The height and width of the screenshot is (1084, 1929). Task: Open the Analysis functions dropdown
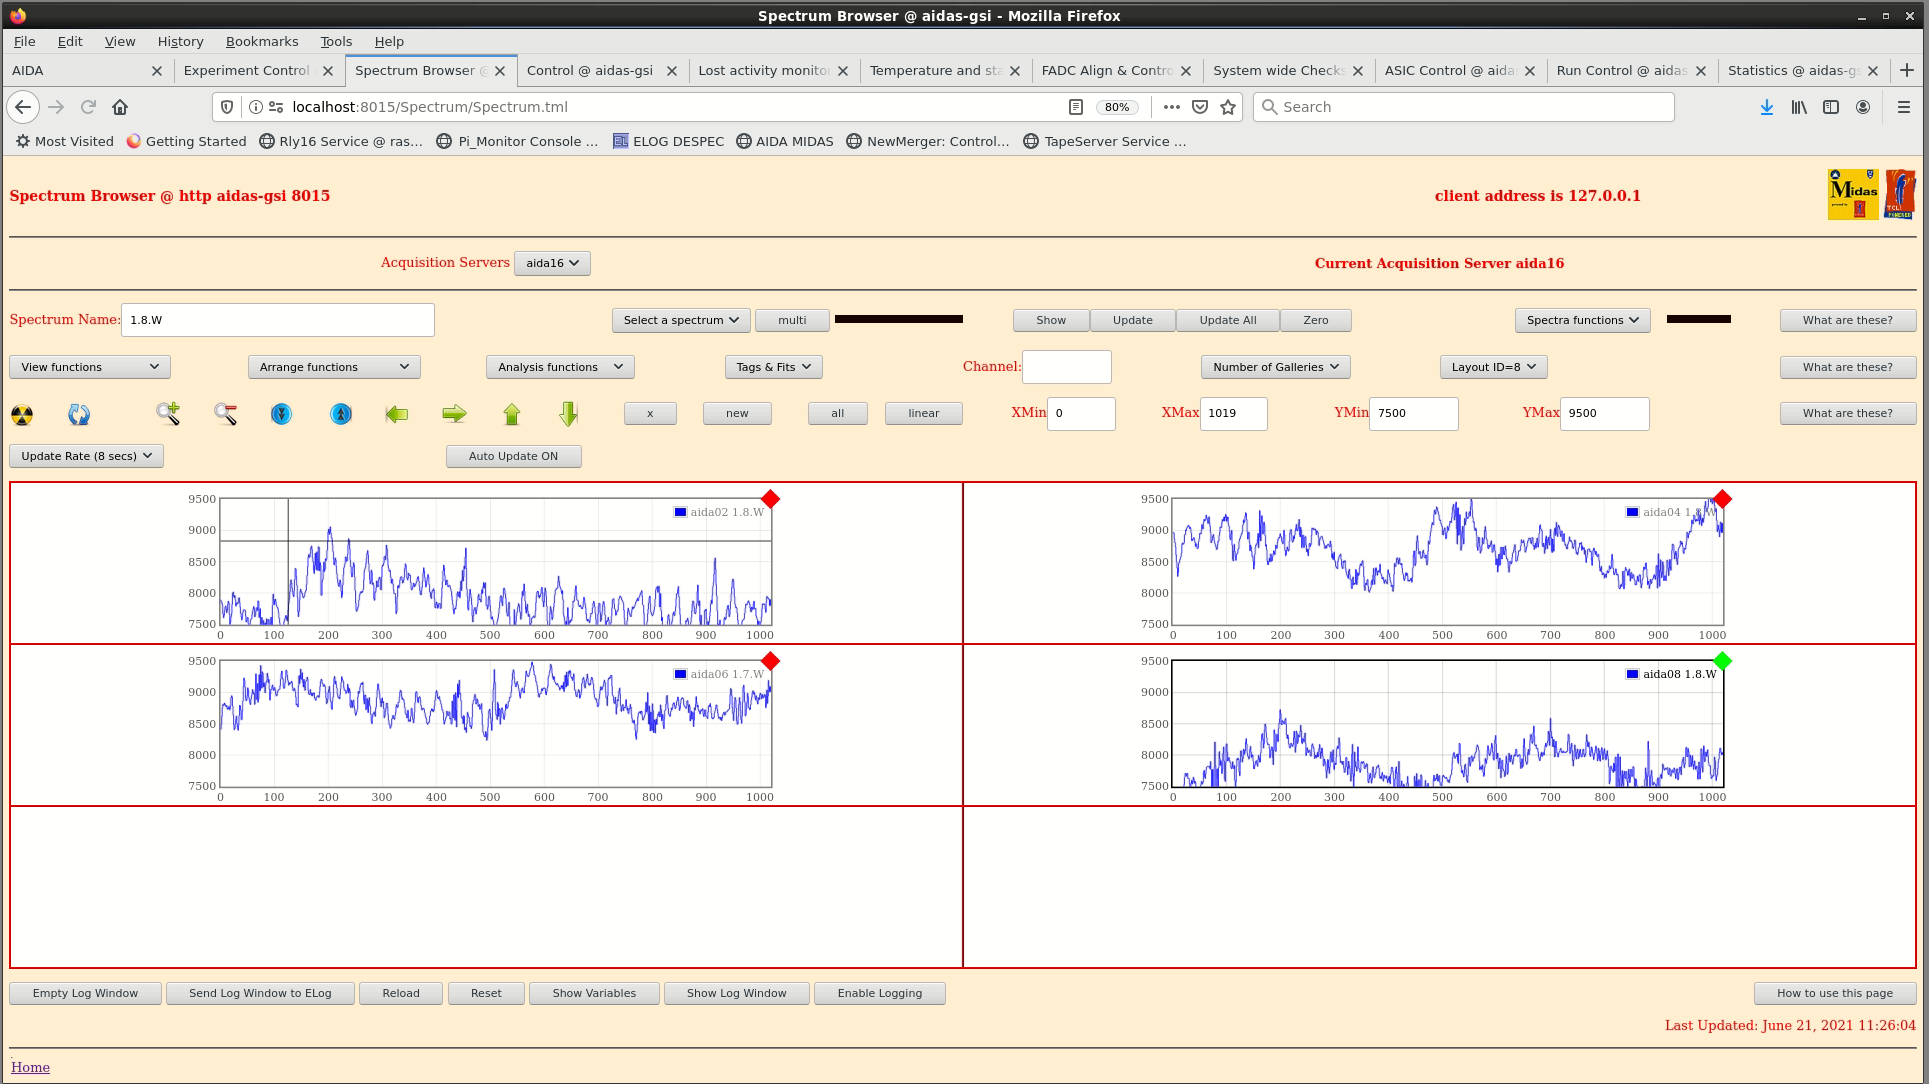[560, 367]
